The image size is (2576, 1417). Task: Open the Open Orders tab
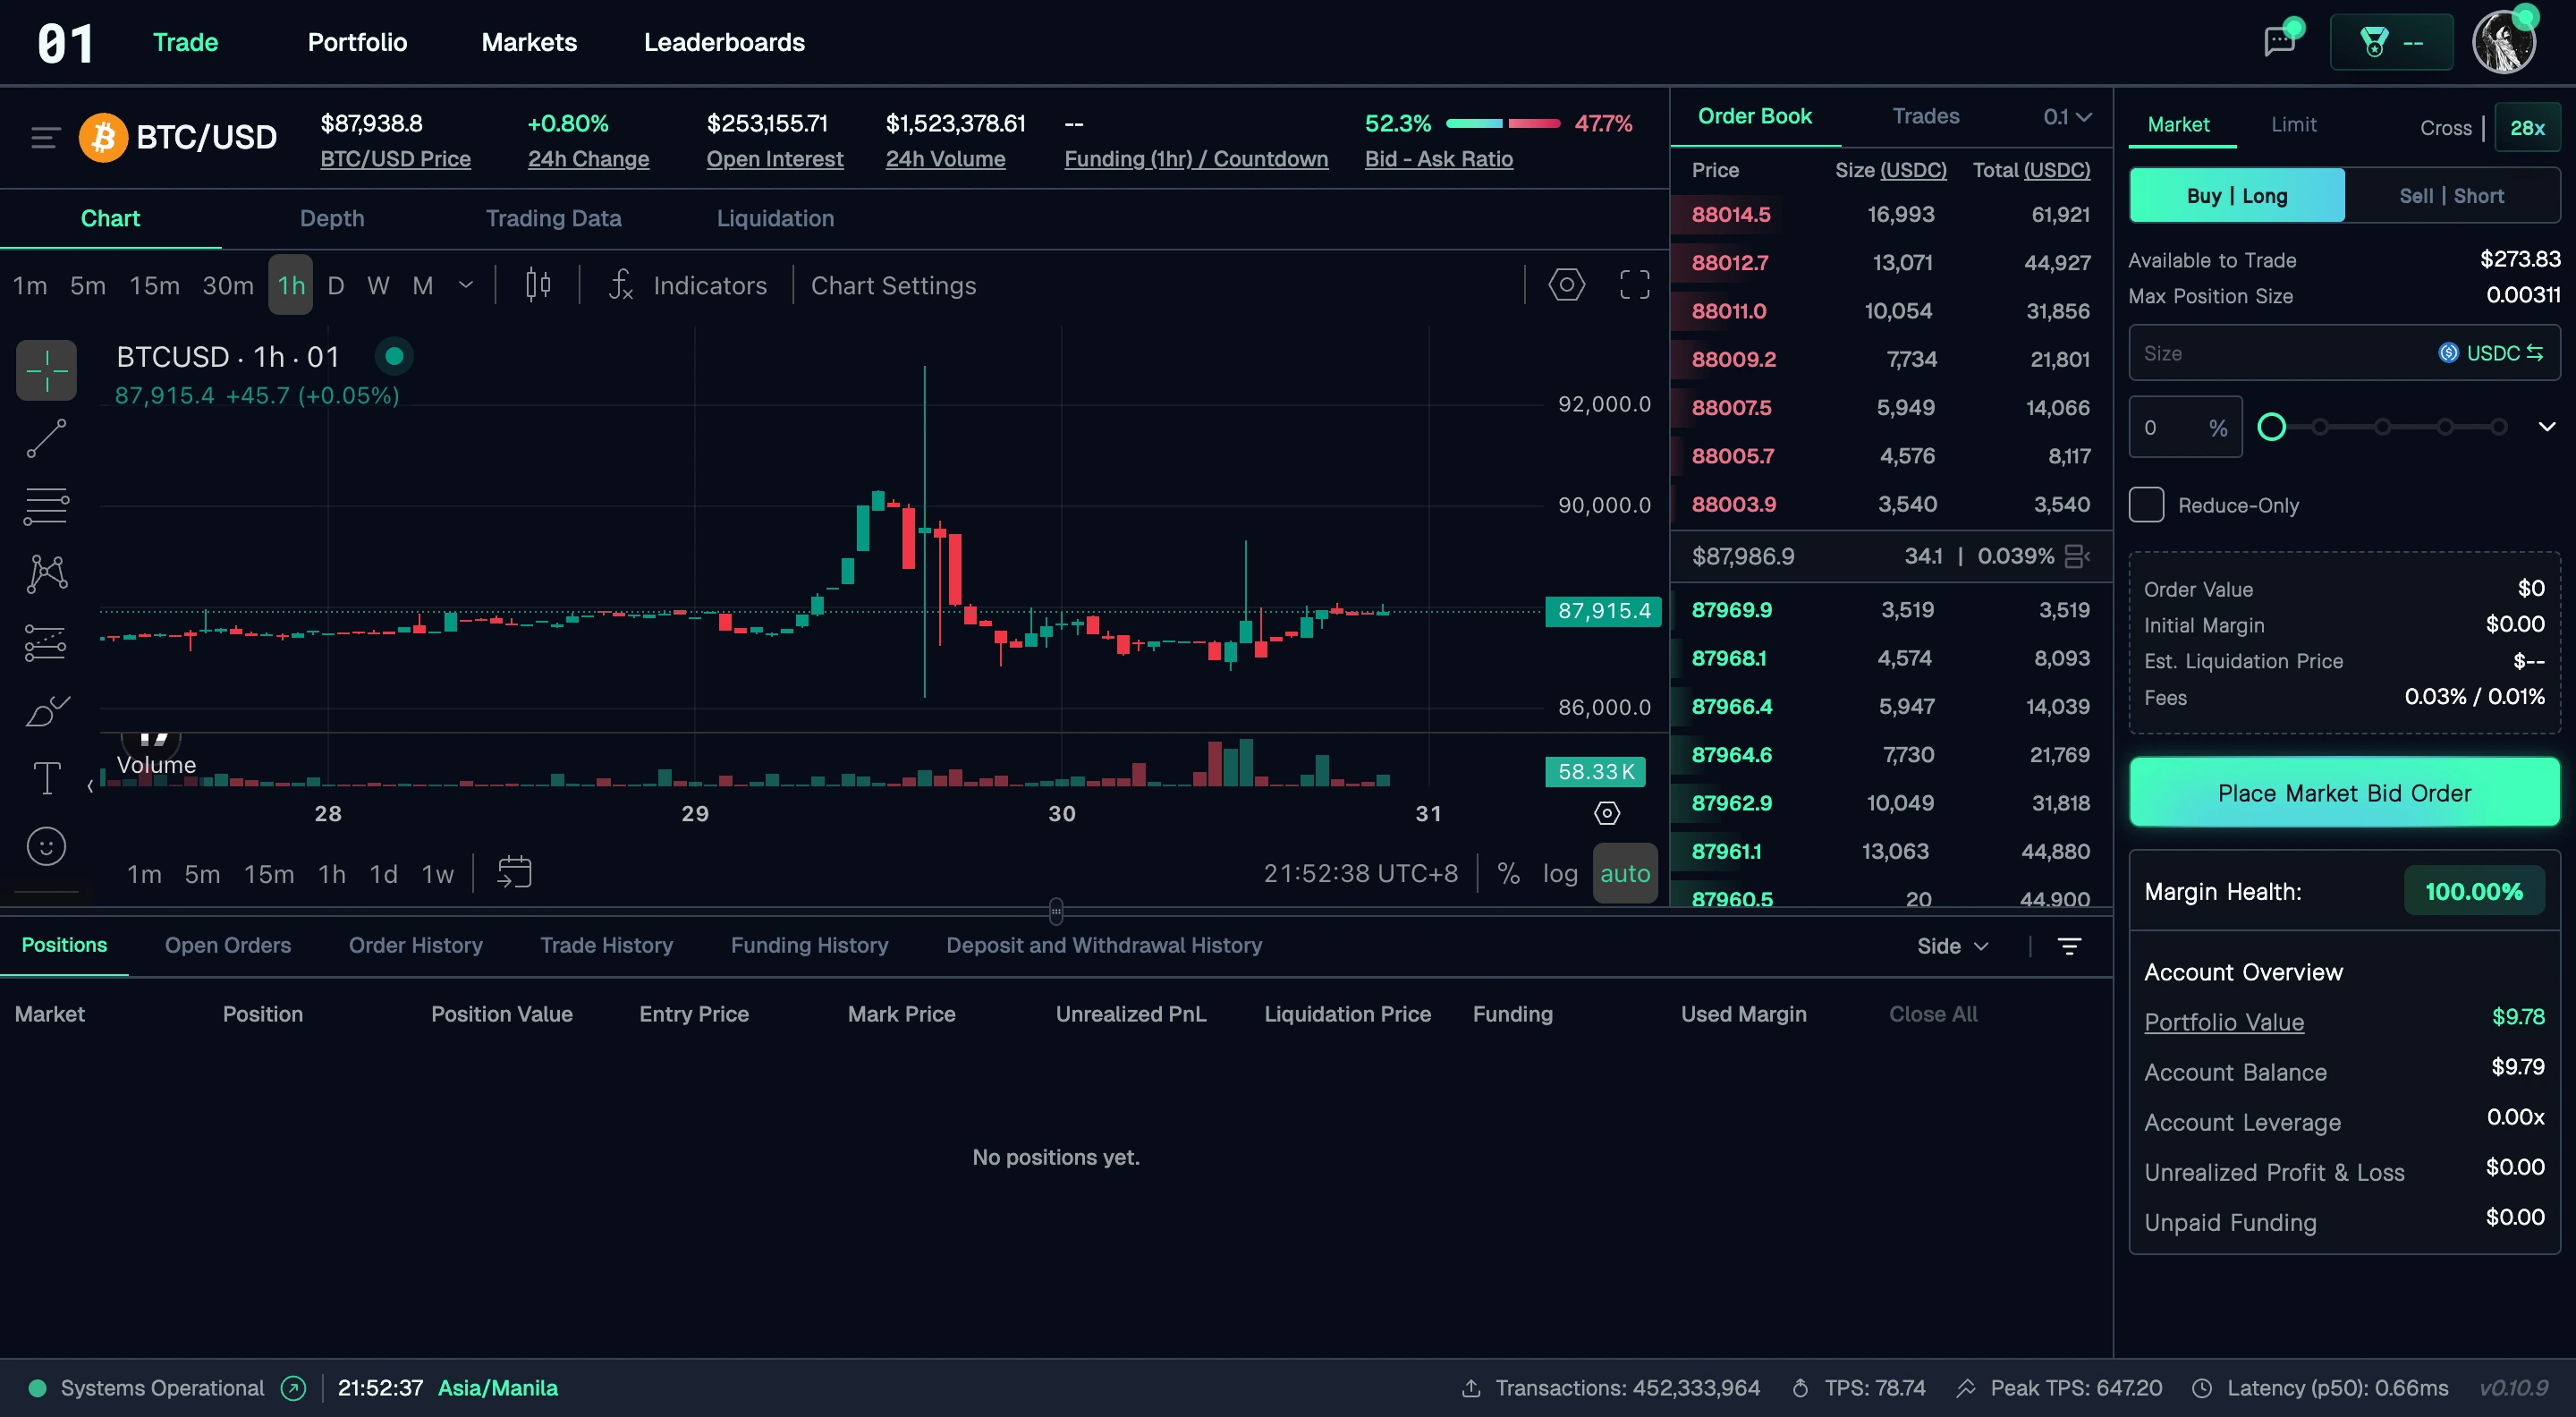pos(227,945)
